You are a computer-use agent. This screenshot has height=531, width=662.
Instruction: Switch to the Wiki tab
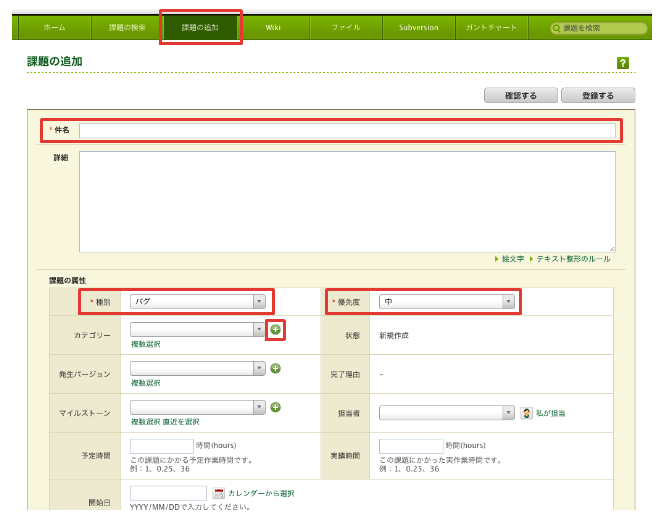click(x=273, y=27)
